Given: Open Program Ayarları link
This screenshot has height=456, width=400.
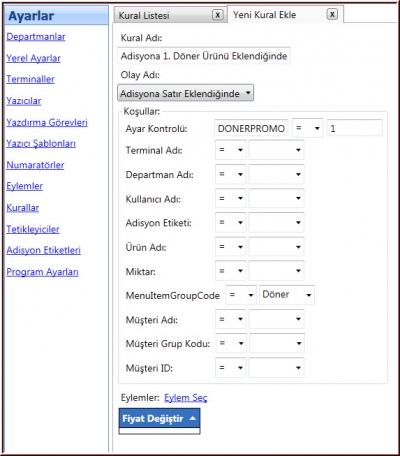Looking at the screenshot, I should coord(42,272).
